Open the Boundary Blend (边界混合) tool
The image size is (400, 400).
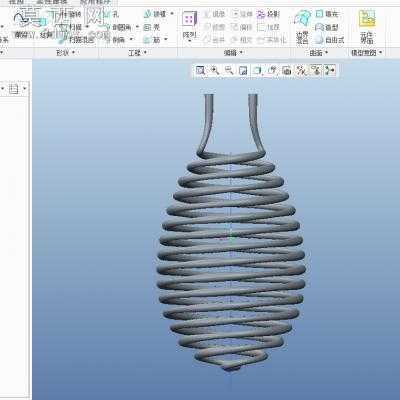(303, 27)
